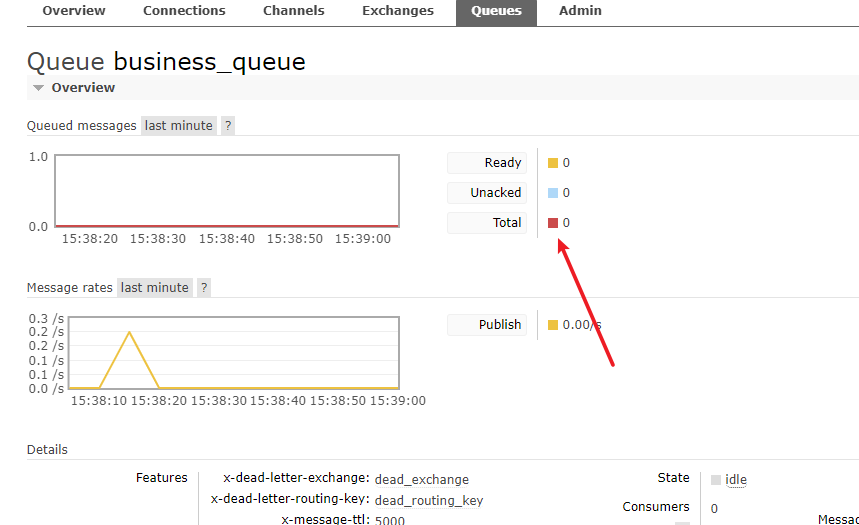Viewport: 859px width, 525px height.
Task: Open the Exchanges tab
Action: (398, 11)
